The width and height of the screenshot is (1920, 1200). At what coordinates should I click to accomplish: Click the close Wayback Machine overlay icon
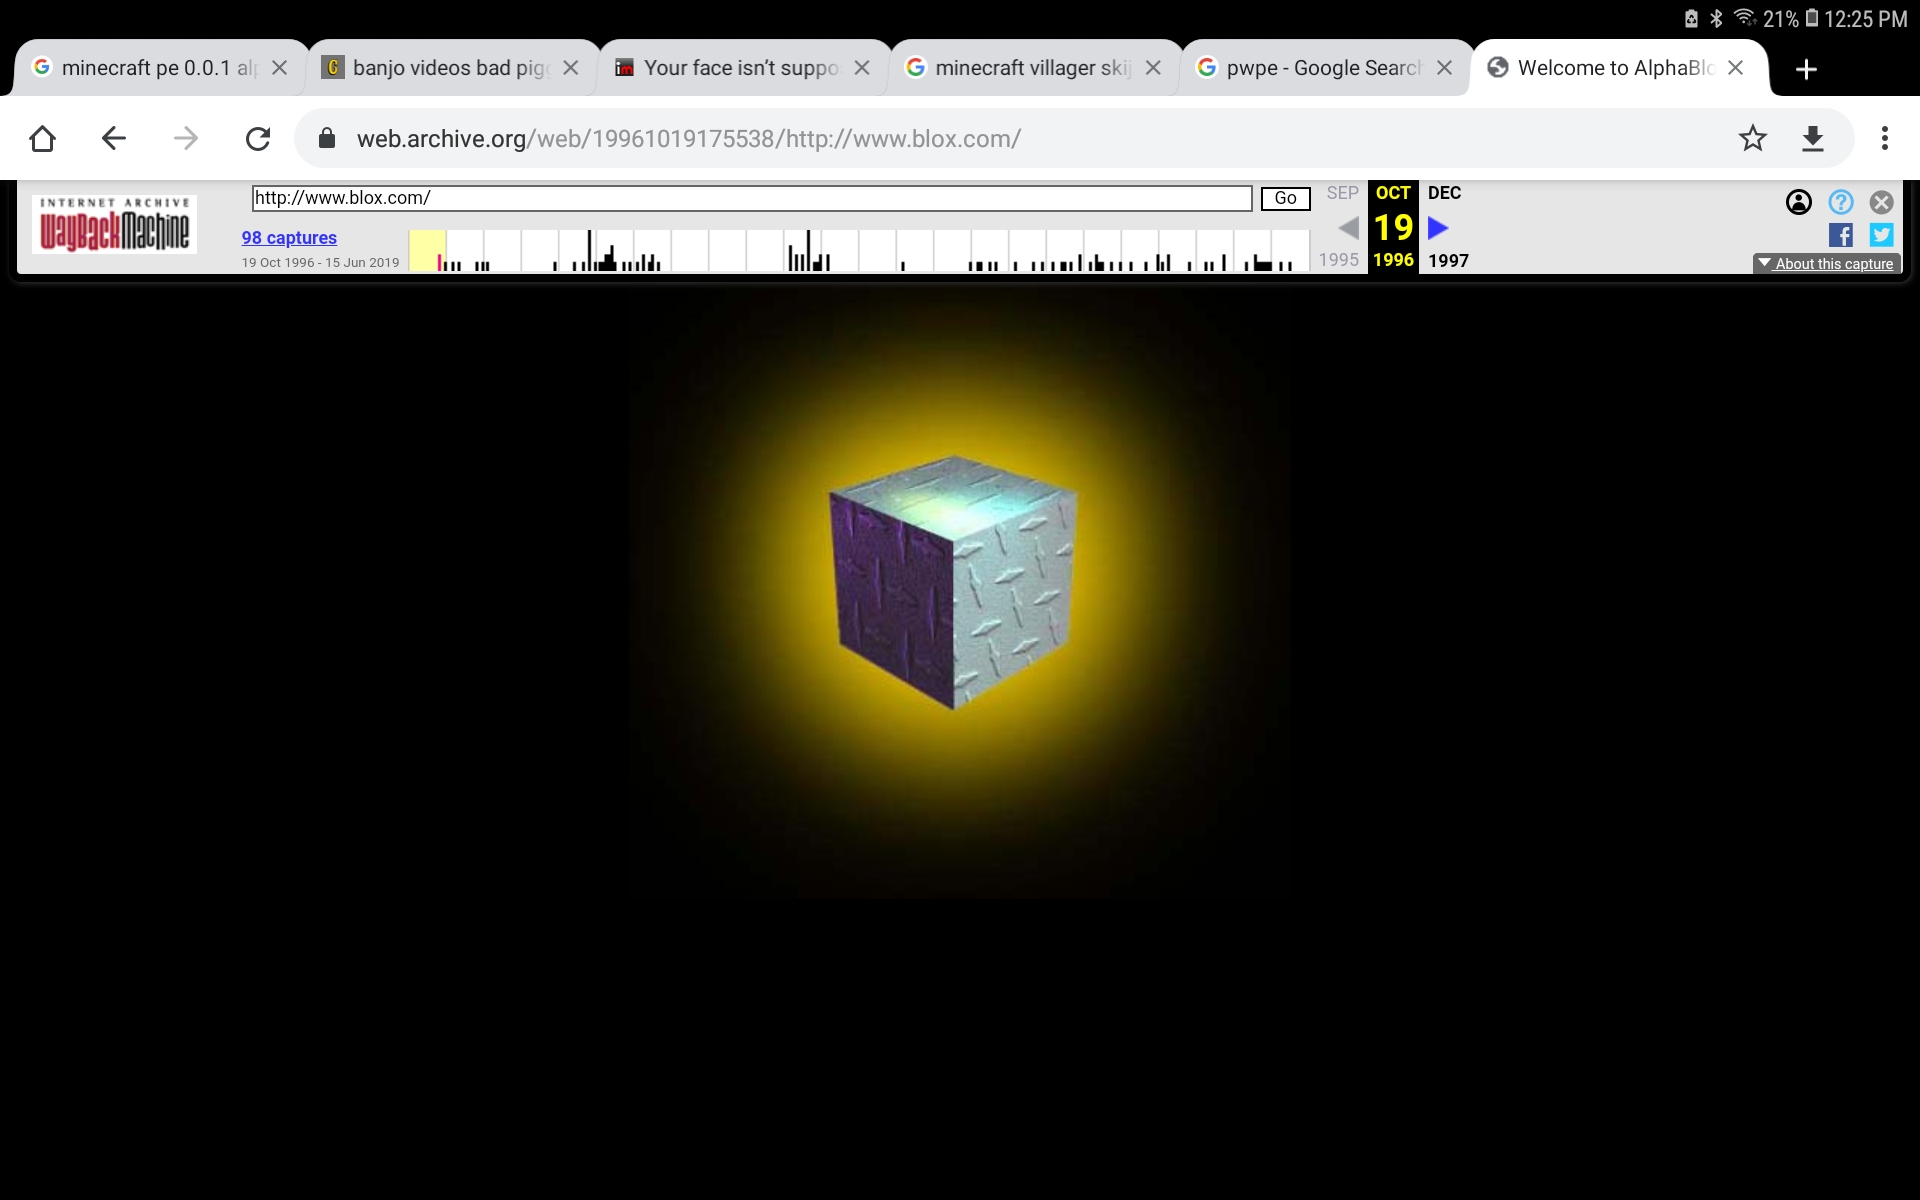click(x=1883, y=200)
